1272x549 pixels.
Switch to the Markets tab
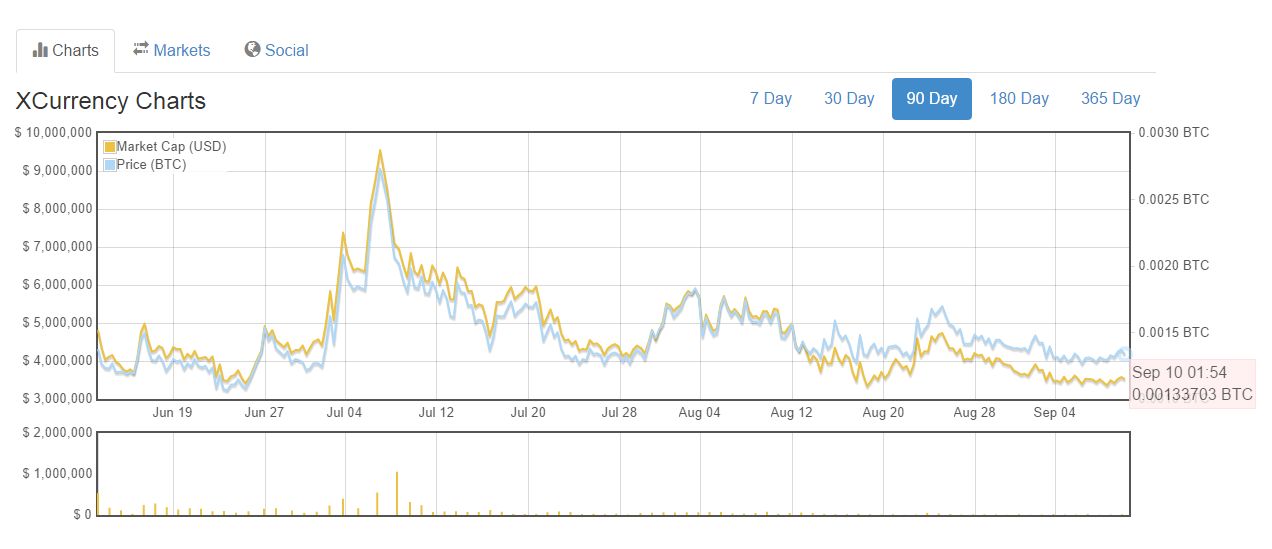pyautogui.click(x=171, y=50)
